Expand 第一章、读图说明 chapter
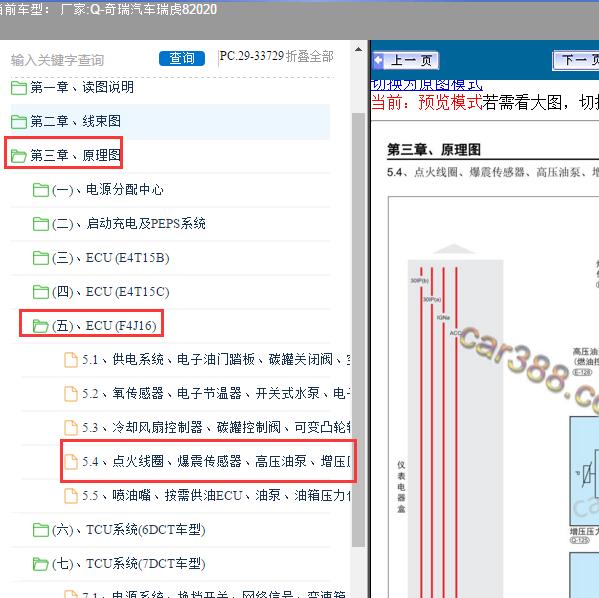The width and height of the screenshot is (599, 598). pos(82,88)
